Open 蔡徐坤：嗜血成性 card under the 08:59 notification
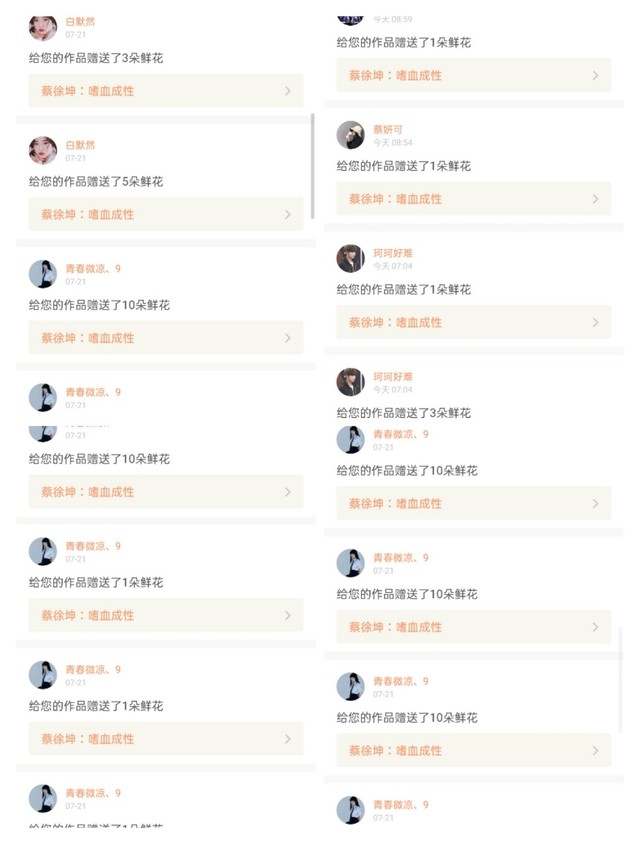 pyautogui.click(x=474, y=75)
